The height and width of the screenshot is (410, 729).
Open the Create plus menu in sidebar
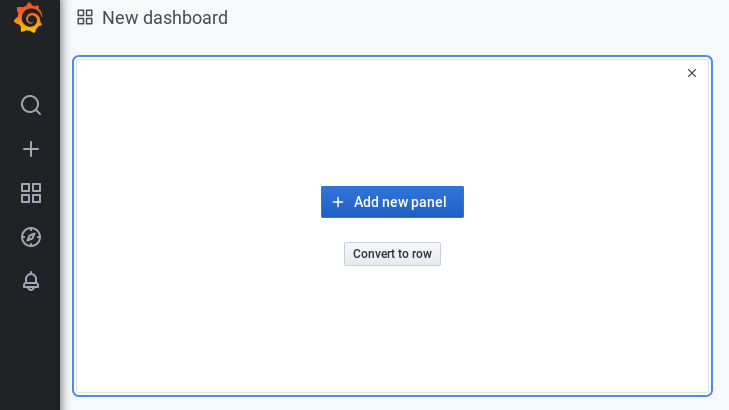click(31, 149)
